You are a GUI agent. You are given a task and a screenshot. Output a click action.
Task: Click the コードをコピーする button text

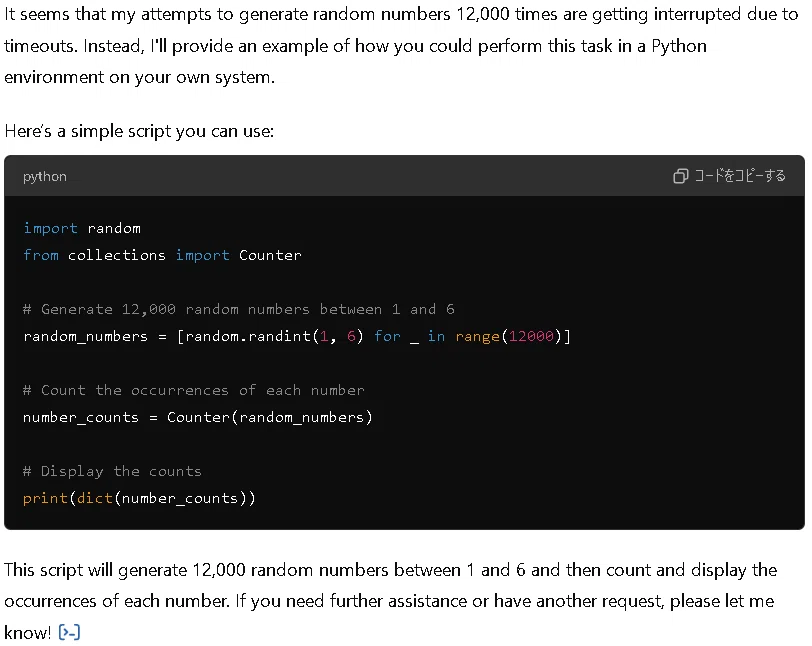point(740,176)
